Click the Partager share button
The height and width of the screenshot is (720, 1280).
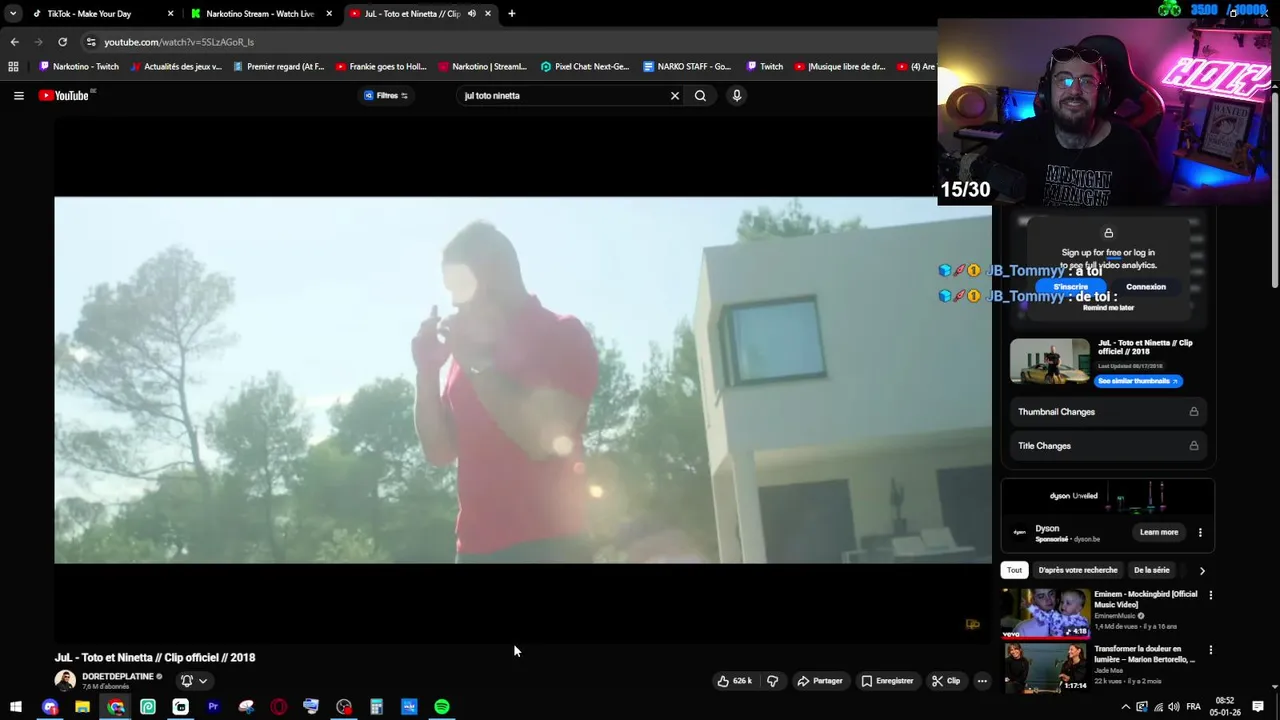pyautogui.click(x=820, y=681)
